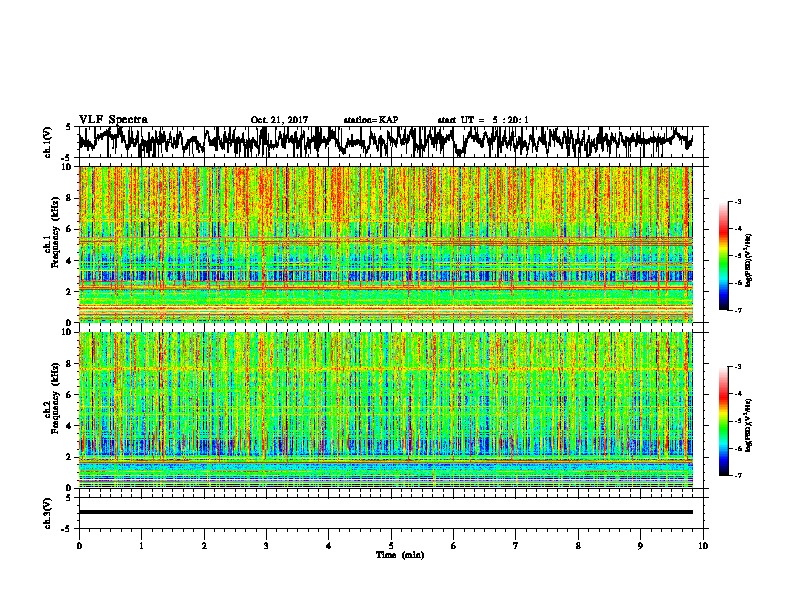Select the 'Oct. 21, 2017' date label
Image resolution: width=792 pixels, height=612 pixels.
coord(279,120)
